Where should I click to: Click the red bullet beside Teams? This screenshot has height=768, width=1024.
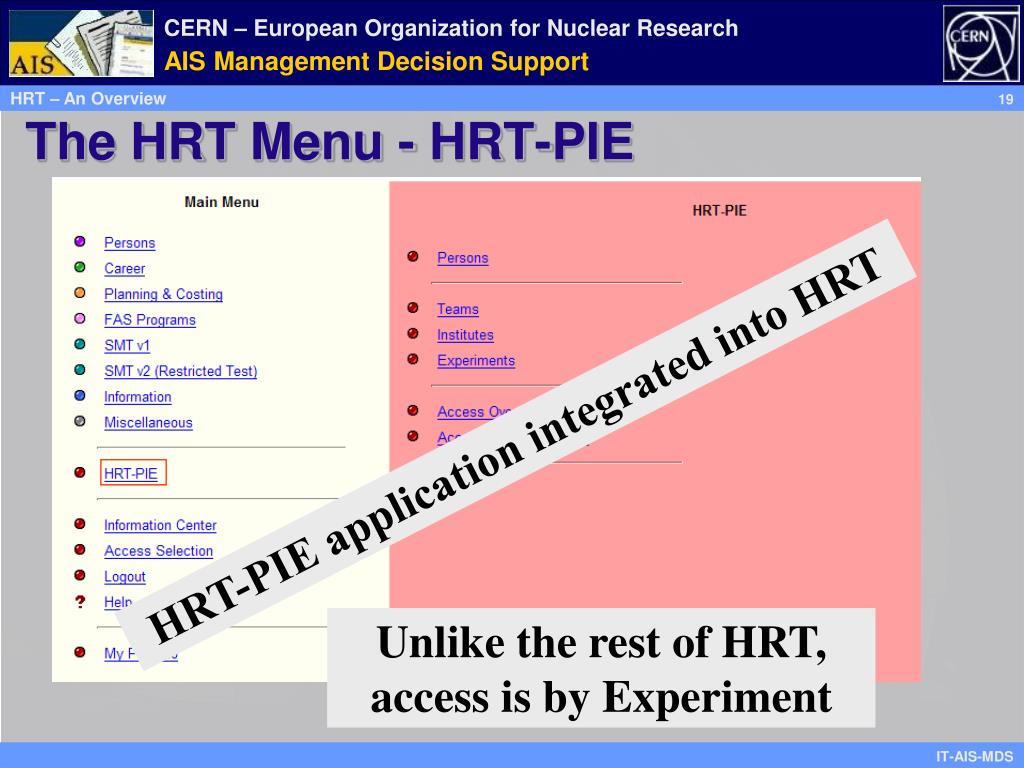[413, 308]
